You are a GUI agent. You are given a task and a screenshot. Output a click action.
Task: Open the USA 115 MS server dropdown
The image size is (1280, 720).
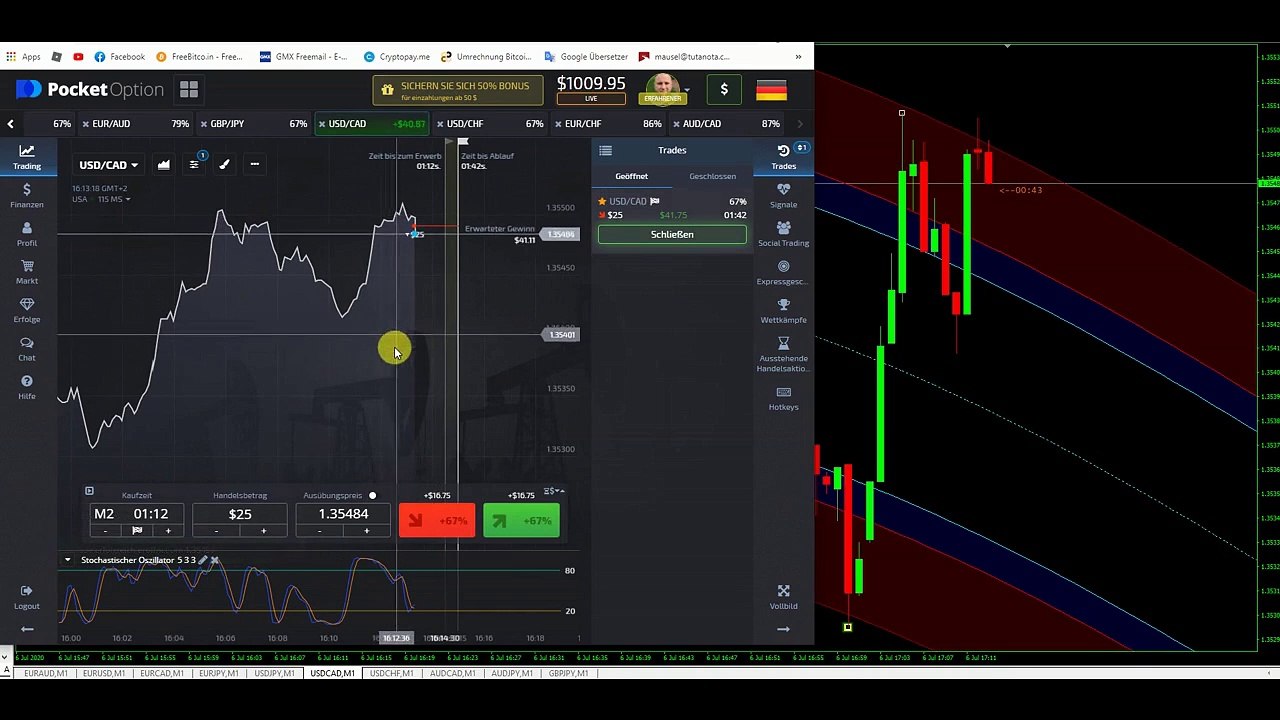[x=101, y=199]
